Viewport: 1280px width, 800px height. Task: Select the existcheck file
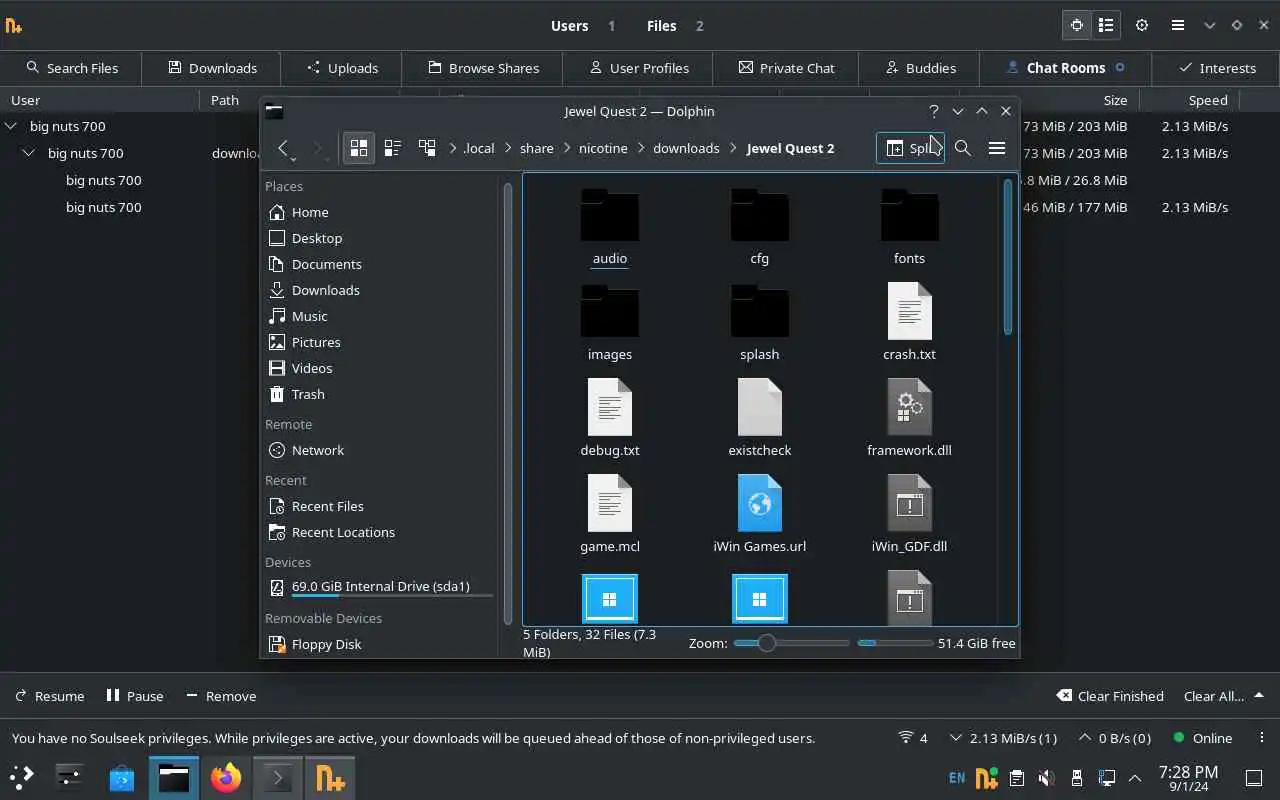(x=760, y=420)
